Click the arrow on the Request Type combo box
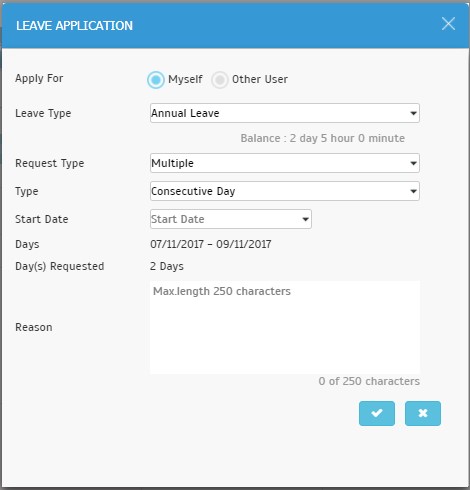This screenshot has width=470, height=490. tap(413, 163)
